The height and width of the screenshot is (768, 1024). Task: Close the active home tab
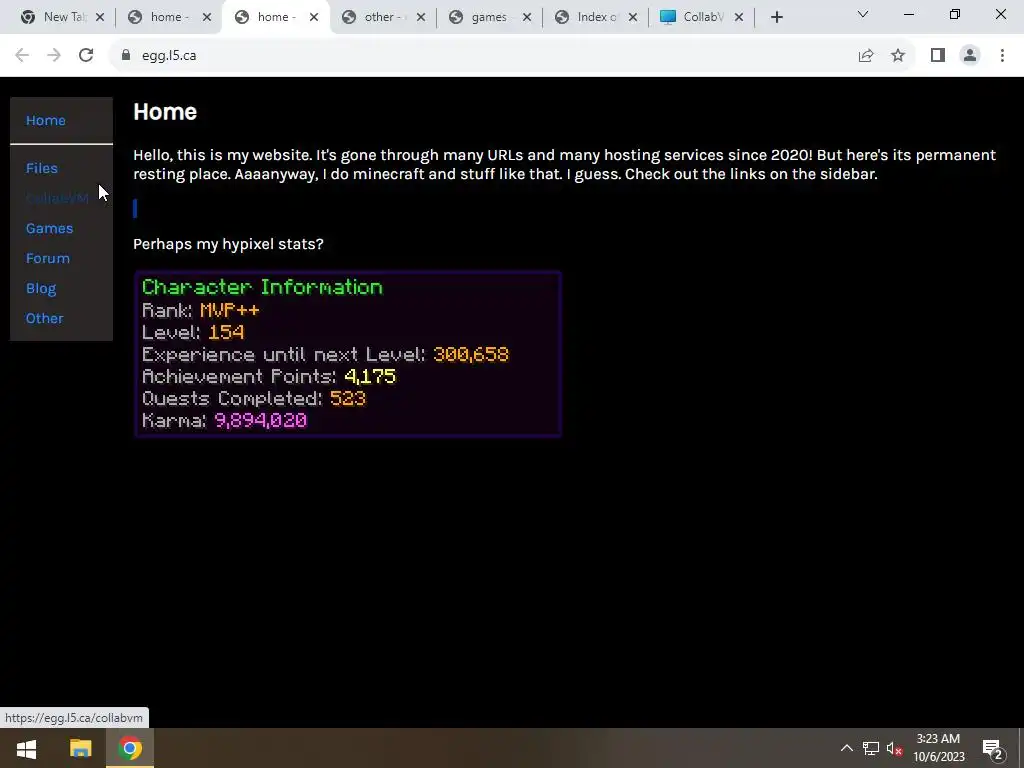click(x=314, y=17)
